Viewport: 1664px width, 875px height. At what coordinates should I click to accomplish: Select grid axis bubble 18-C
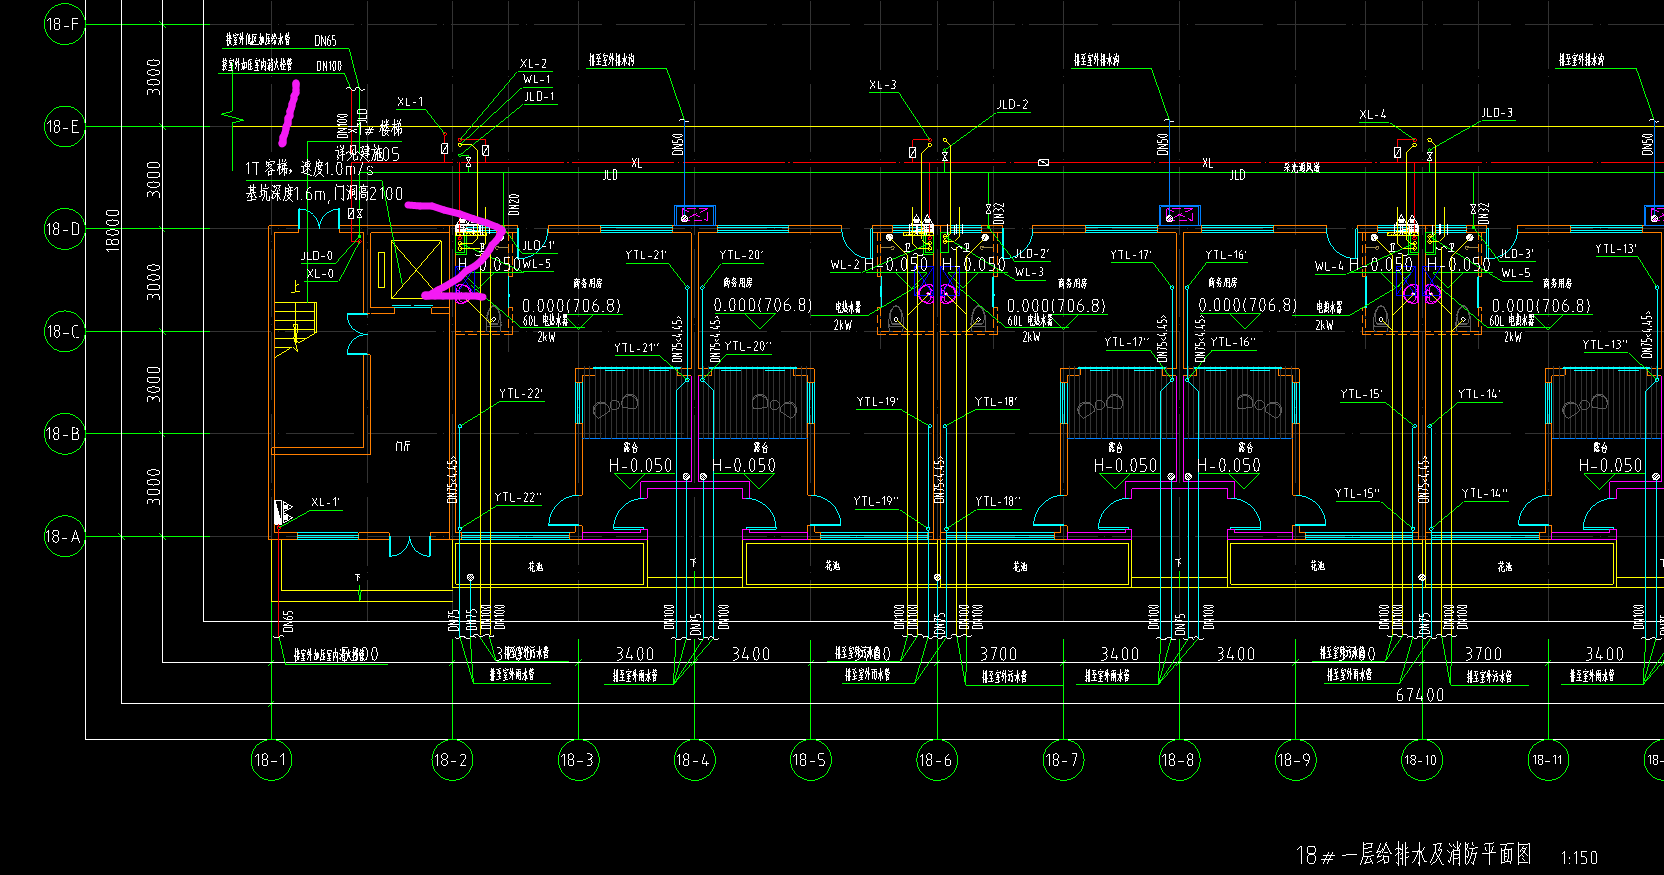[x=65, y=331]
